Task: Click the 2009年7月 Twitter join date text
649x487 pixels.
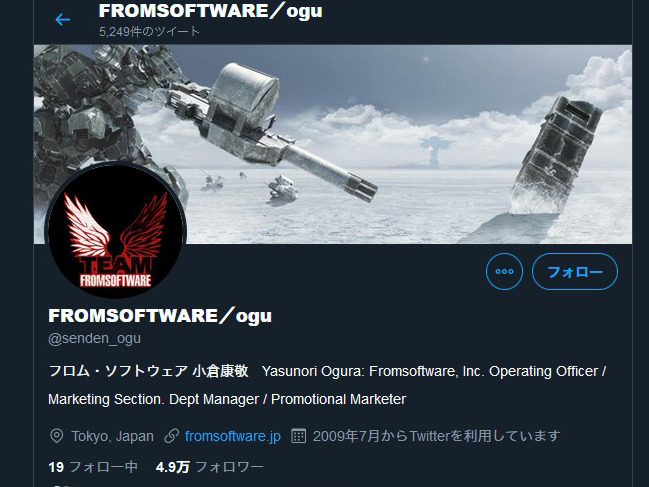Action: click(436, 436)
